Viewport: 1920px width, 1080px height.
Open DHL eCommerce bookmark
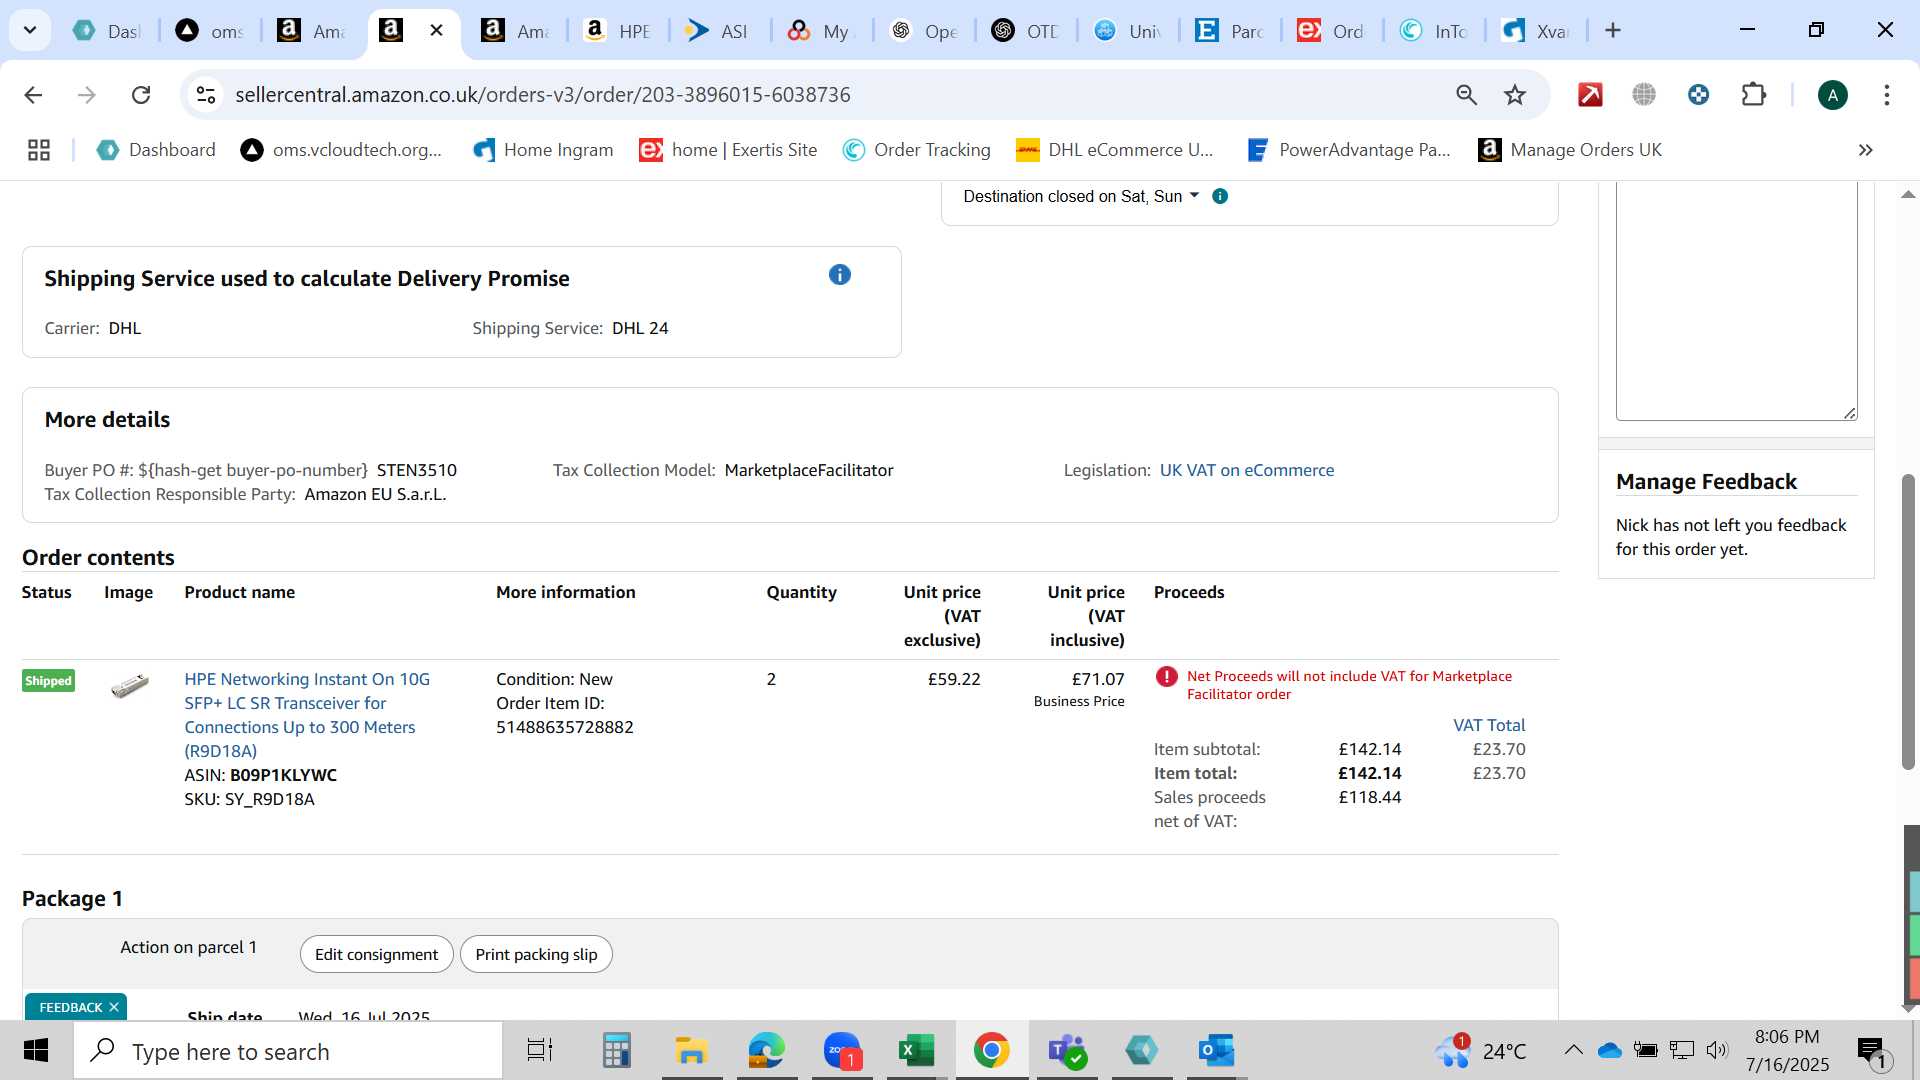pyautogui.click(x=1114, y=150)
